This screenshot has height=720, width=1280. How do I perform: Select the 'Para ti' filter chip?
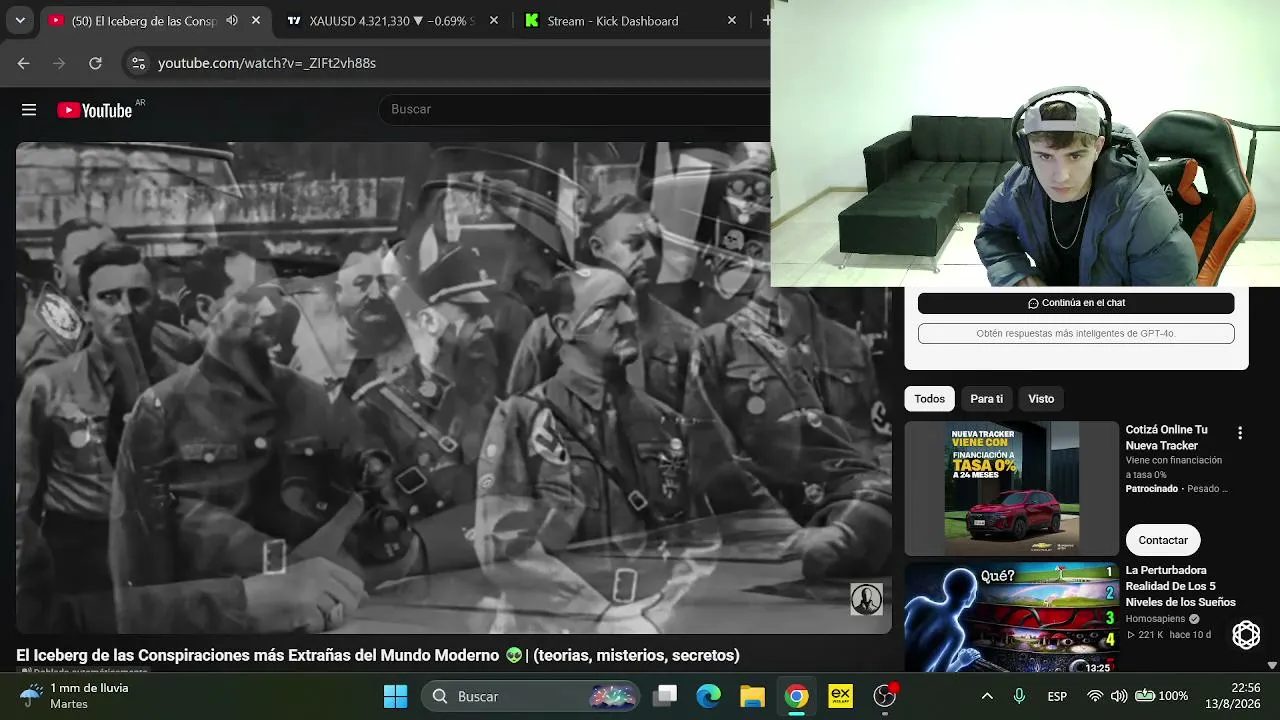click(986, 398)
